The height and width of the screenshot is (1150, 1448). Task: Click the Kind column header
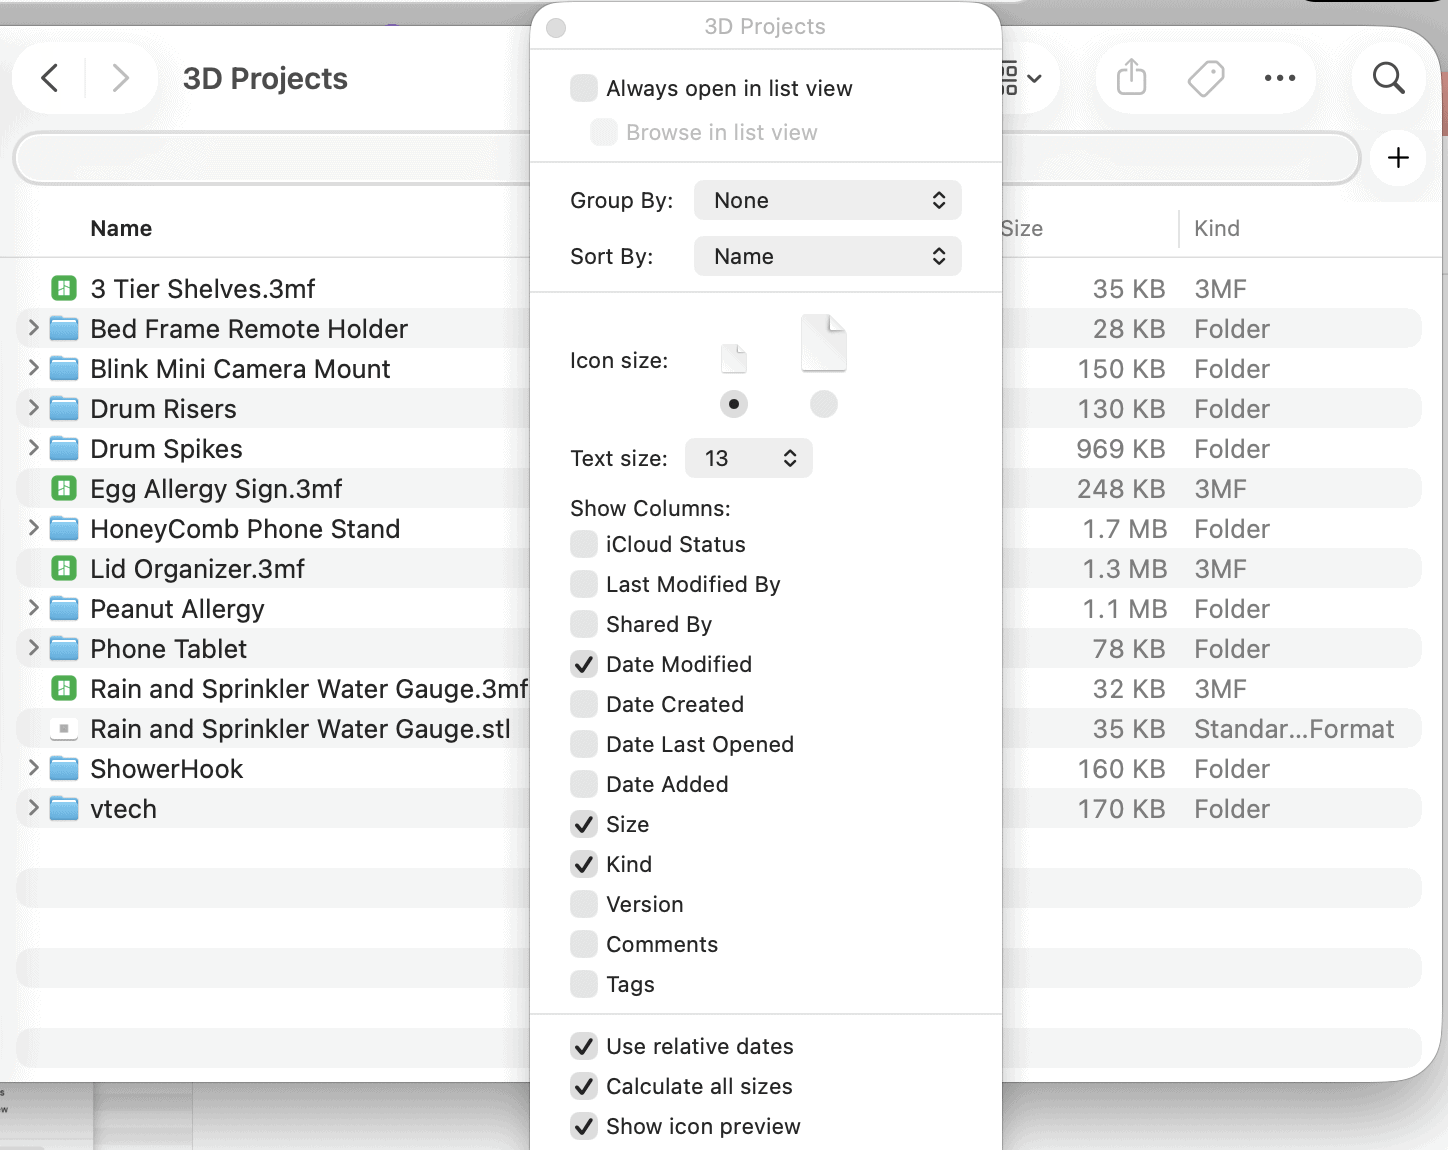click(1216, 228)
